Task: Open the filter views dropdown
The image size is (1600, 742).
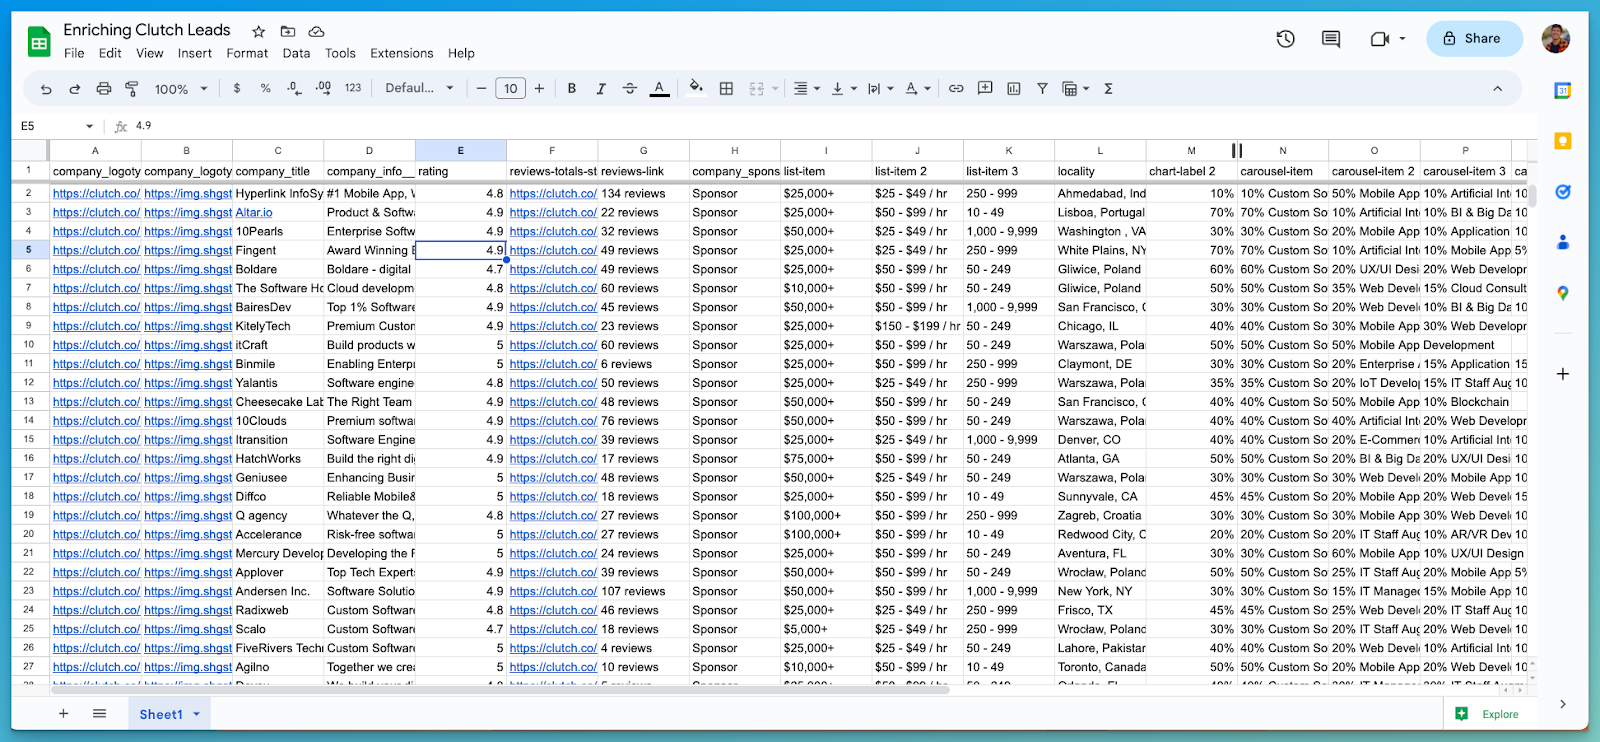Action: pos(1075,89)
